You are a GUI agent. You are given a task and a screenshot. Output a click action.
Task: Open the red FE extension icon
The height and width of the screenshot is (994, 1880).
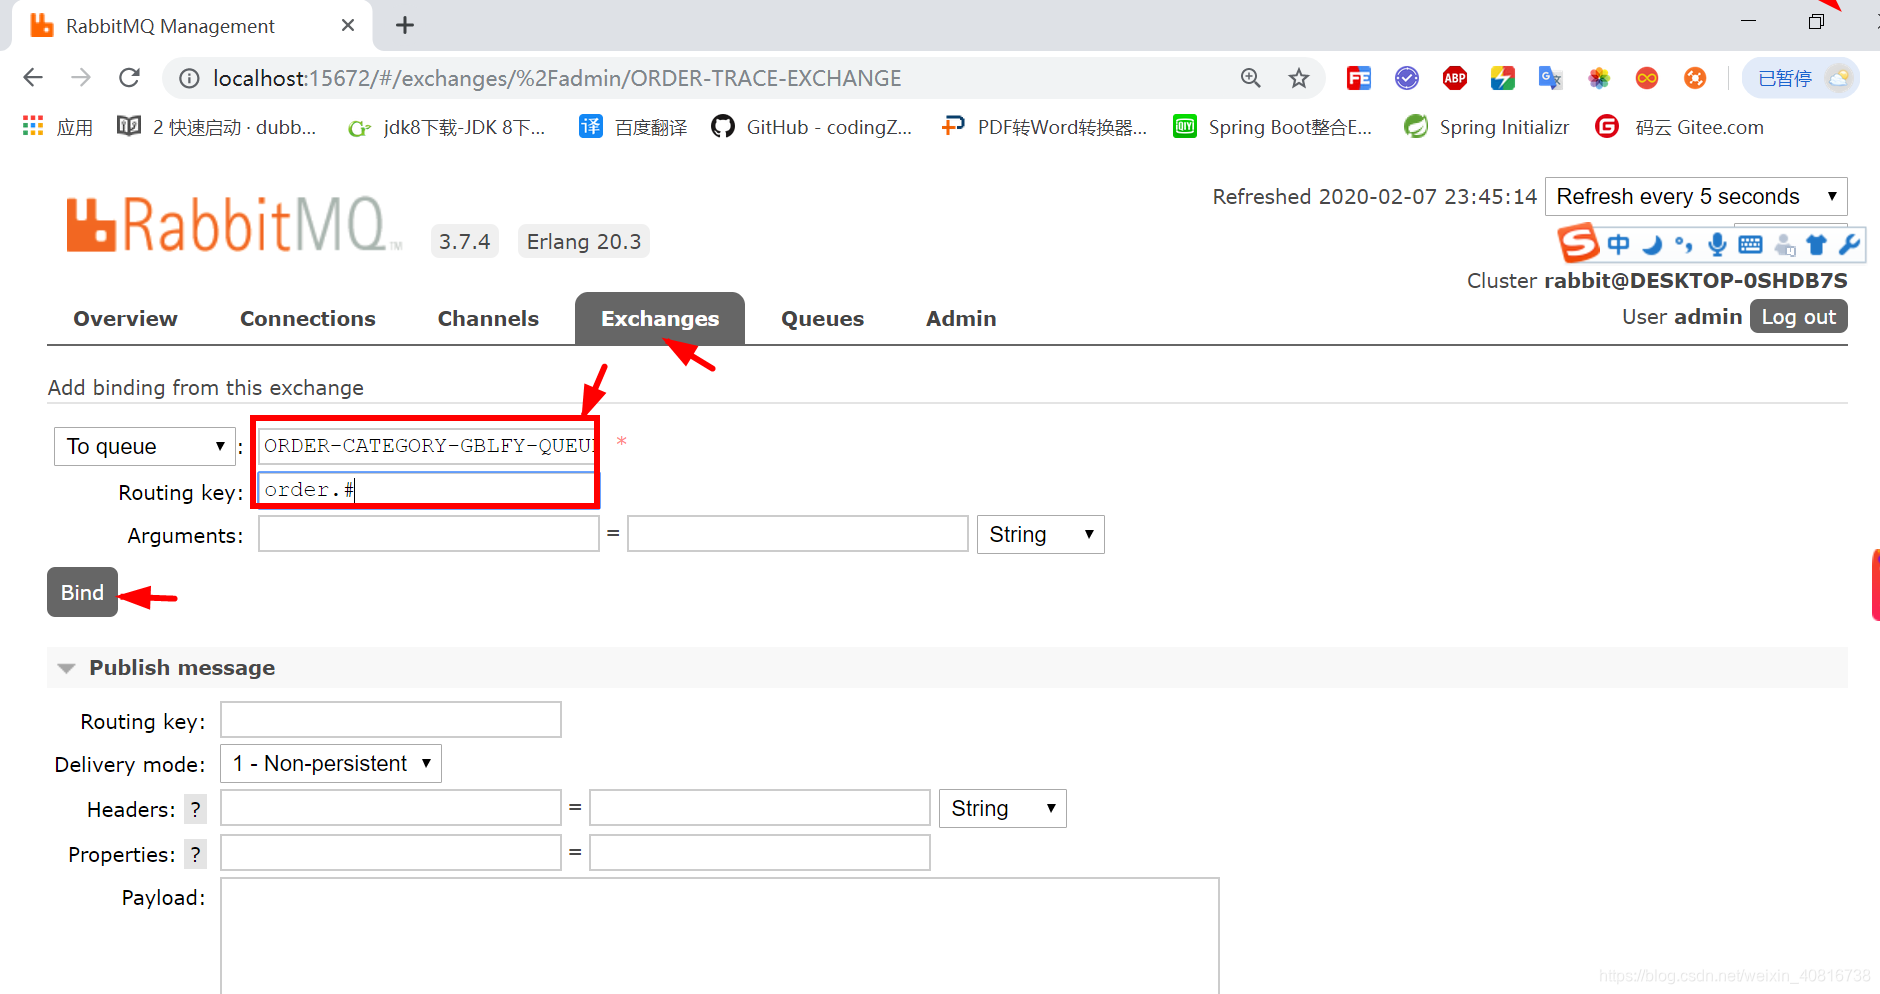[x=1359, y=78]
